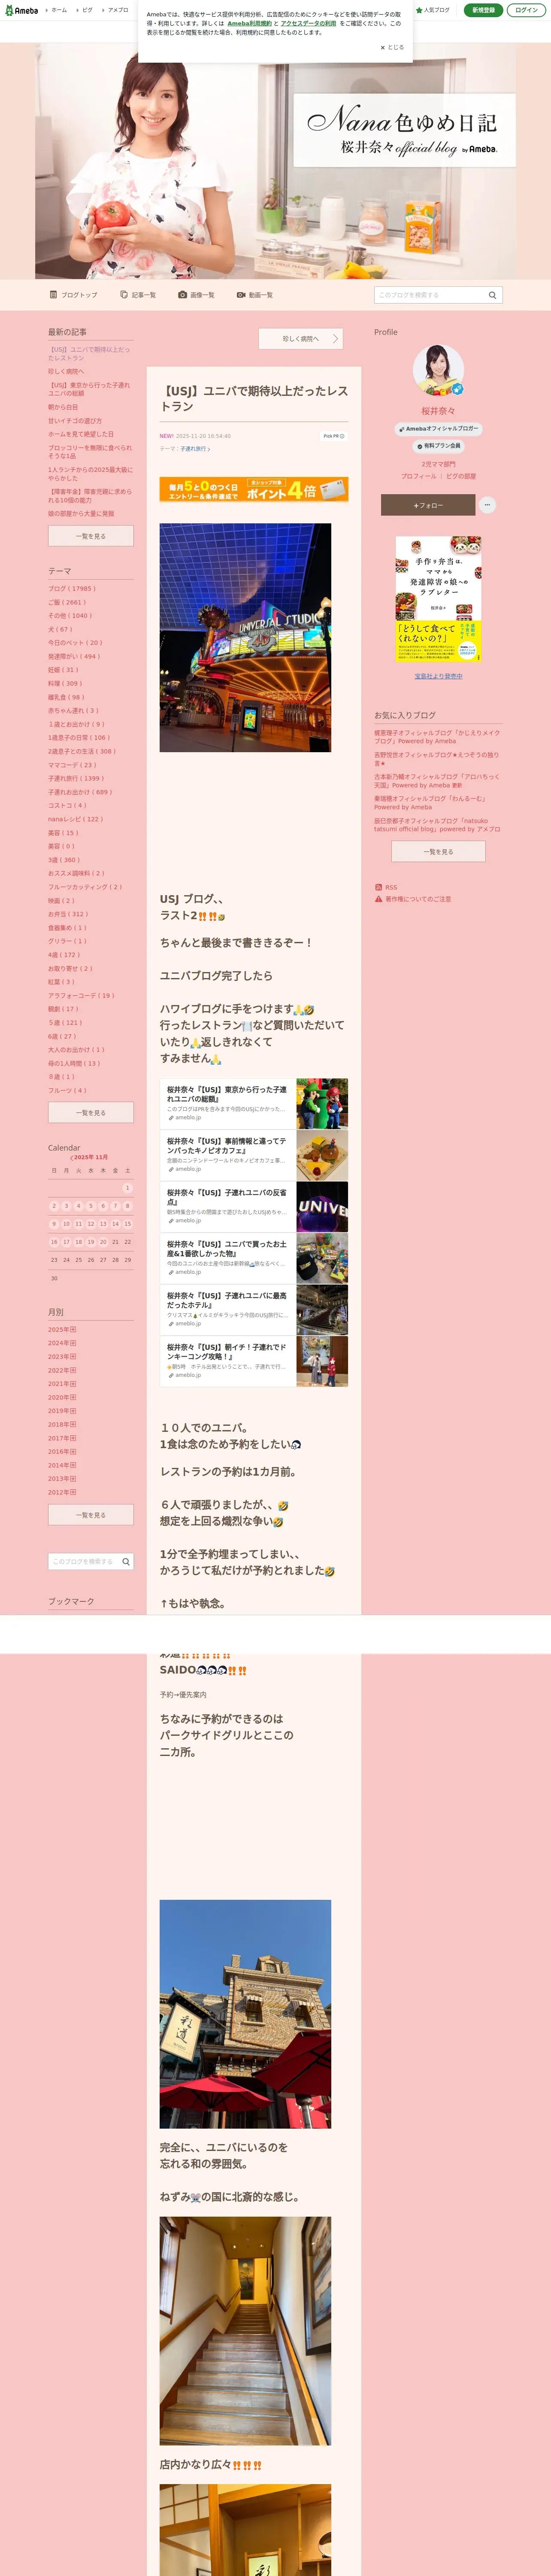Click the 新規登録 button
This screenshot has height=2576, width=551.
pyautogui.click(x=483, y=10)
